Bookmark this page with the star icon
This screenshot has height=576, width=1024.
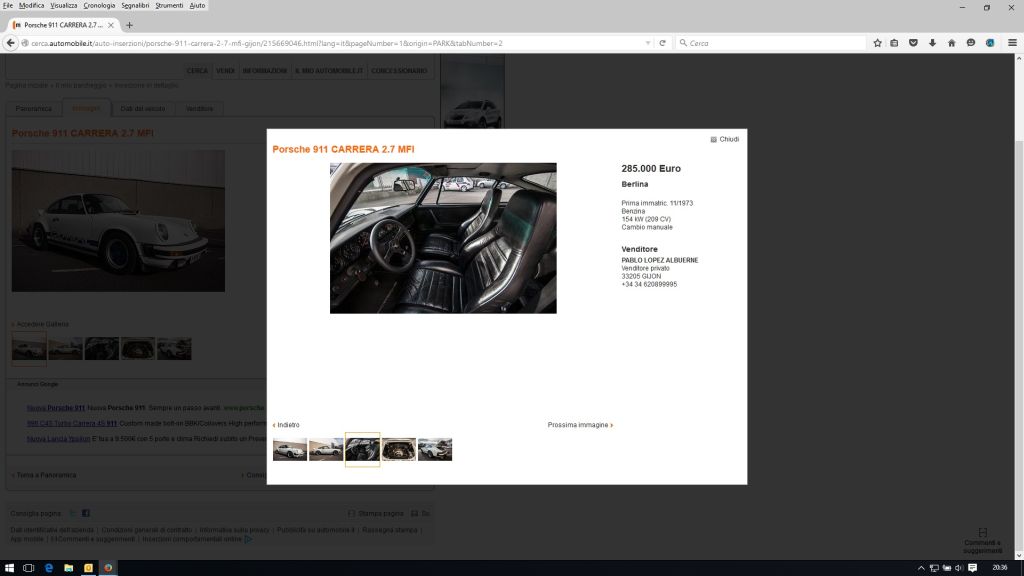click(x=877, y=43)
